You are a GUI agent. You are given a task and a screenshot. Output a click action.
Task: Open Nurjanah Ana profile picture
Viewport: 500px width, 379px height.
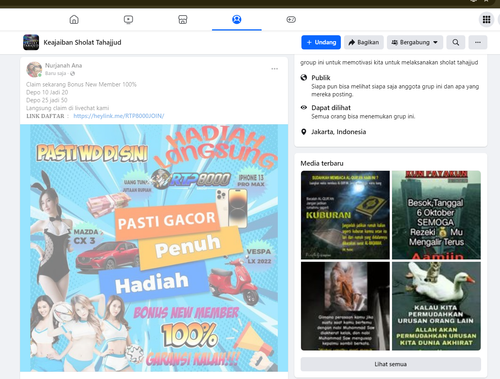click(x=34, y=69)
